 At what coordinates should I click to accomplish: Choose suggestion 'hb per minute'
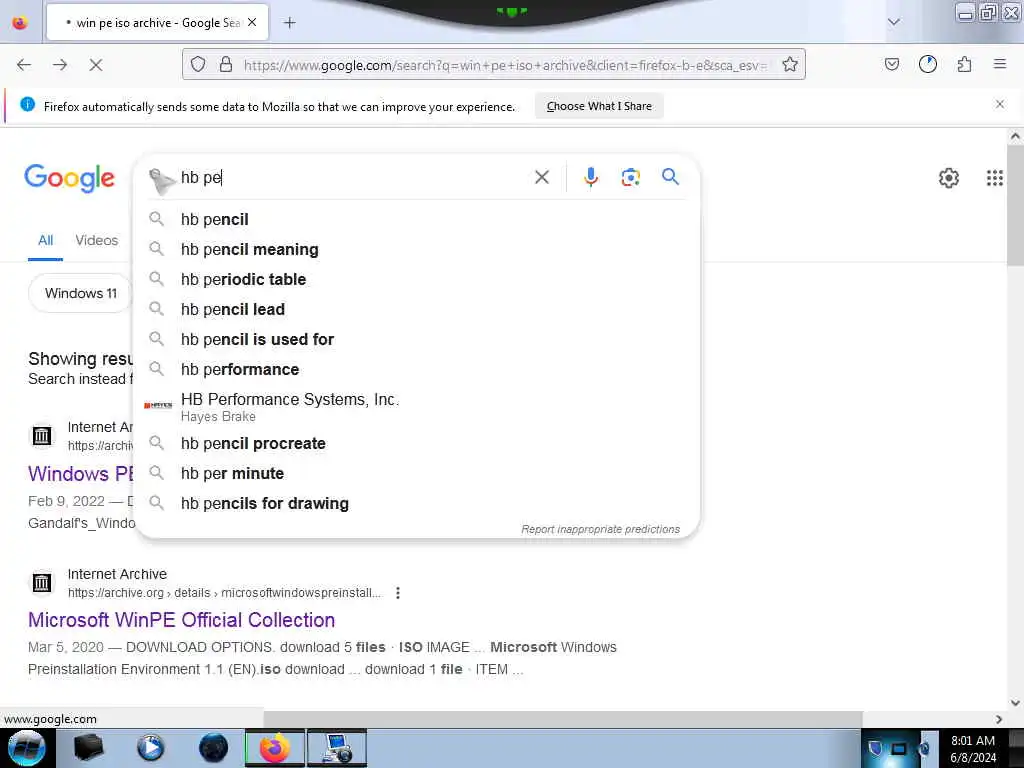point(417,473)
